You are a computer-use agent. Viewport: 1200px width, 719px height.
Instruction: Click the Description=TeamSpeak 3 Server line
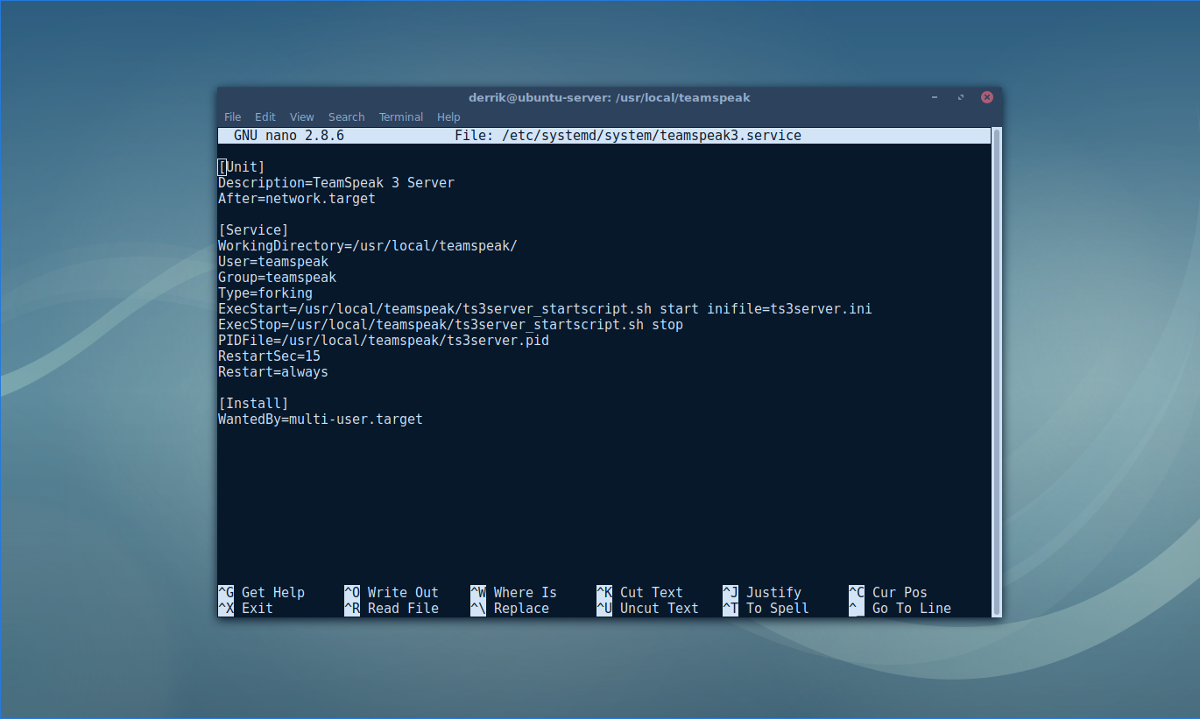pyautogui.click(x=336, y=183)
